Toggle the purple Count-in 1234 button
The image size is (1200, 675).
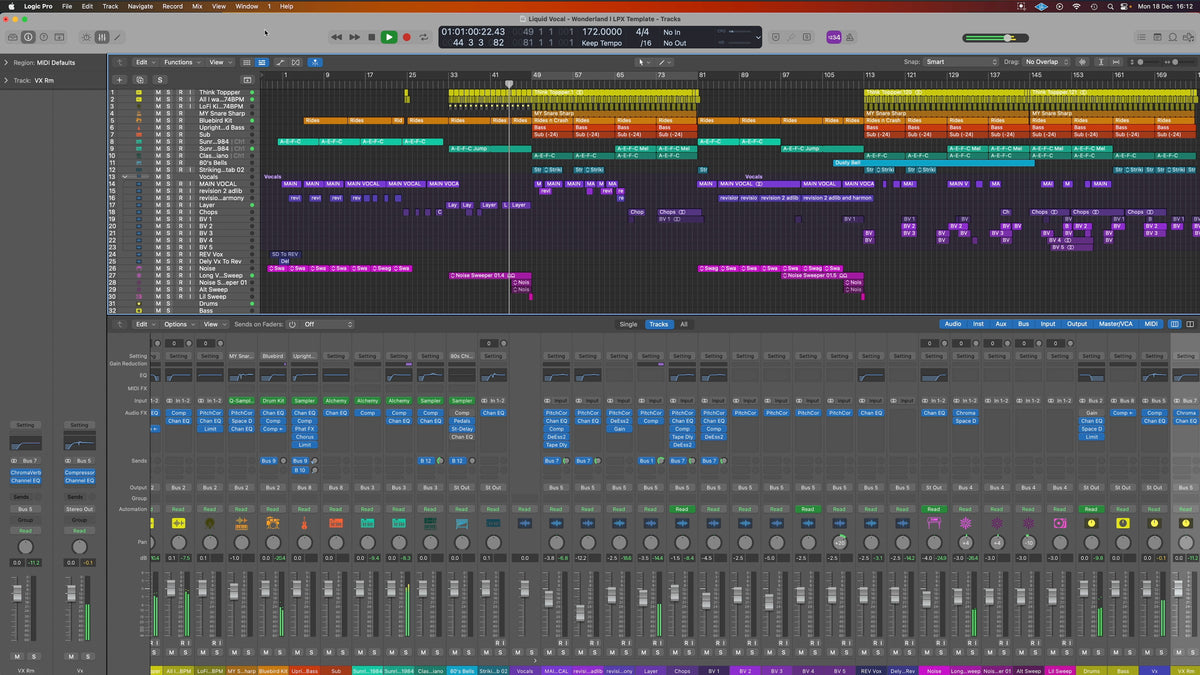click(833, 37)
